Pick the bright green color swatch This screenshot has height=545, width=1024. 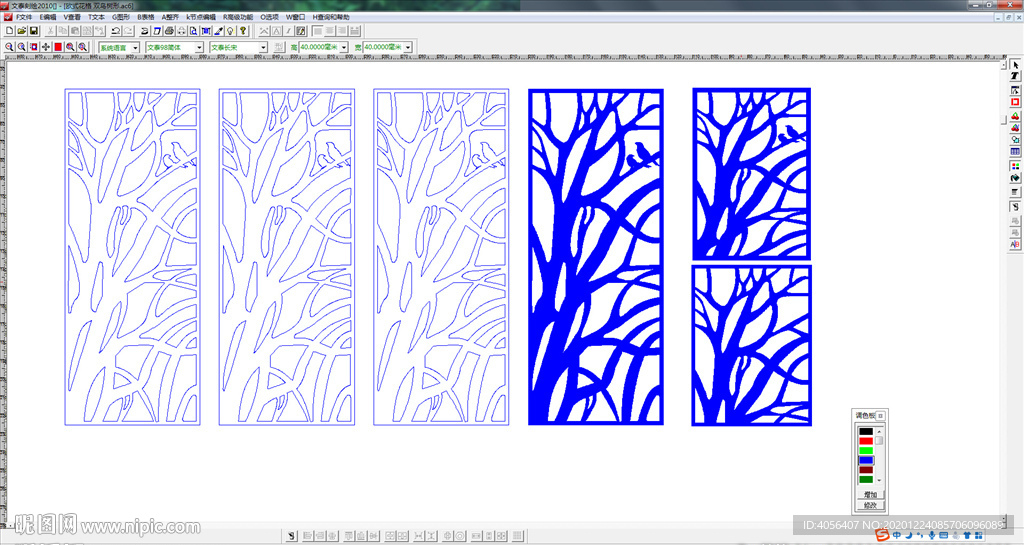pos(866,450)
